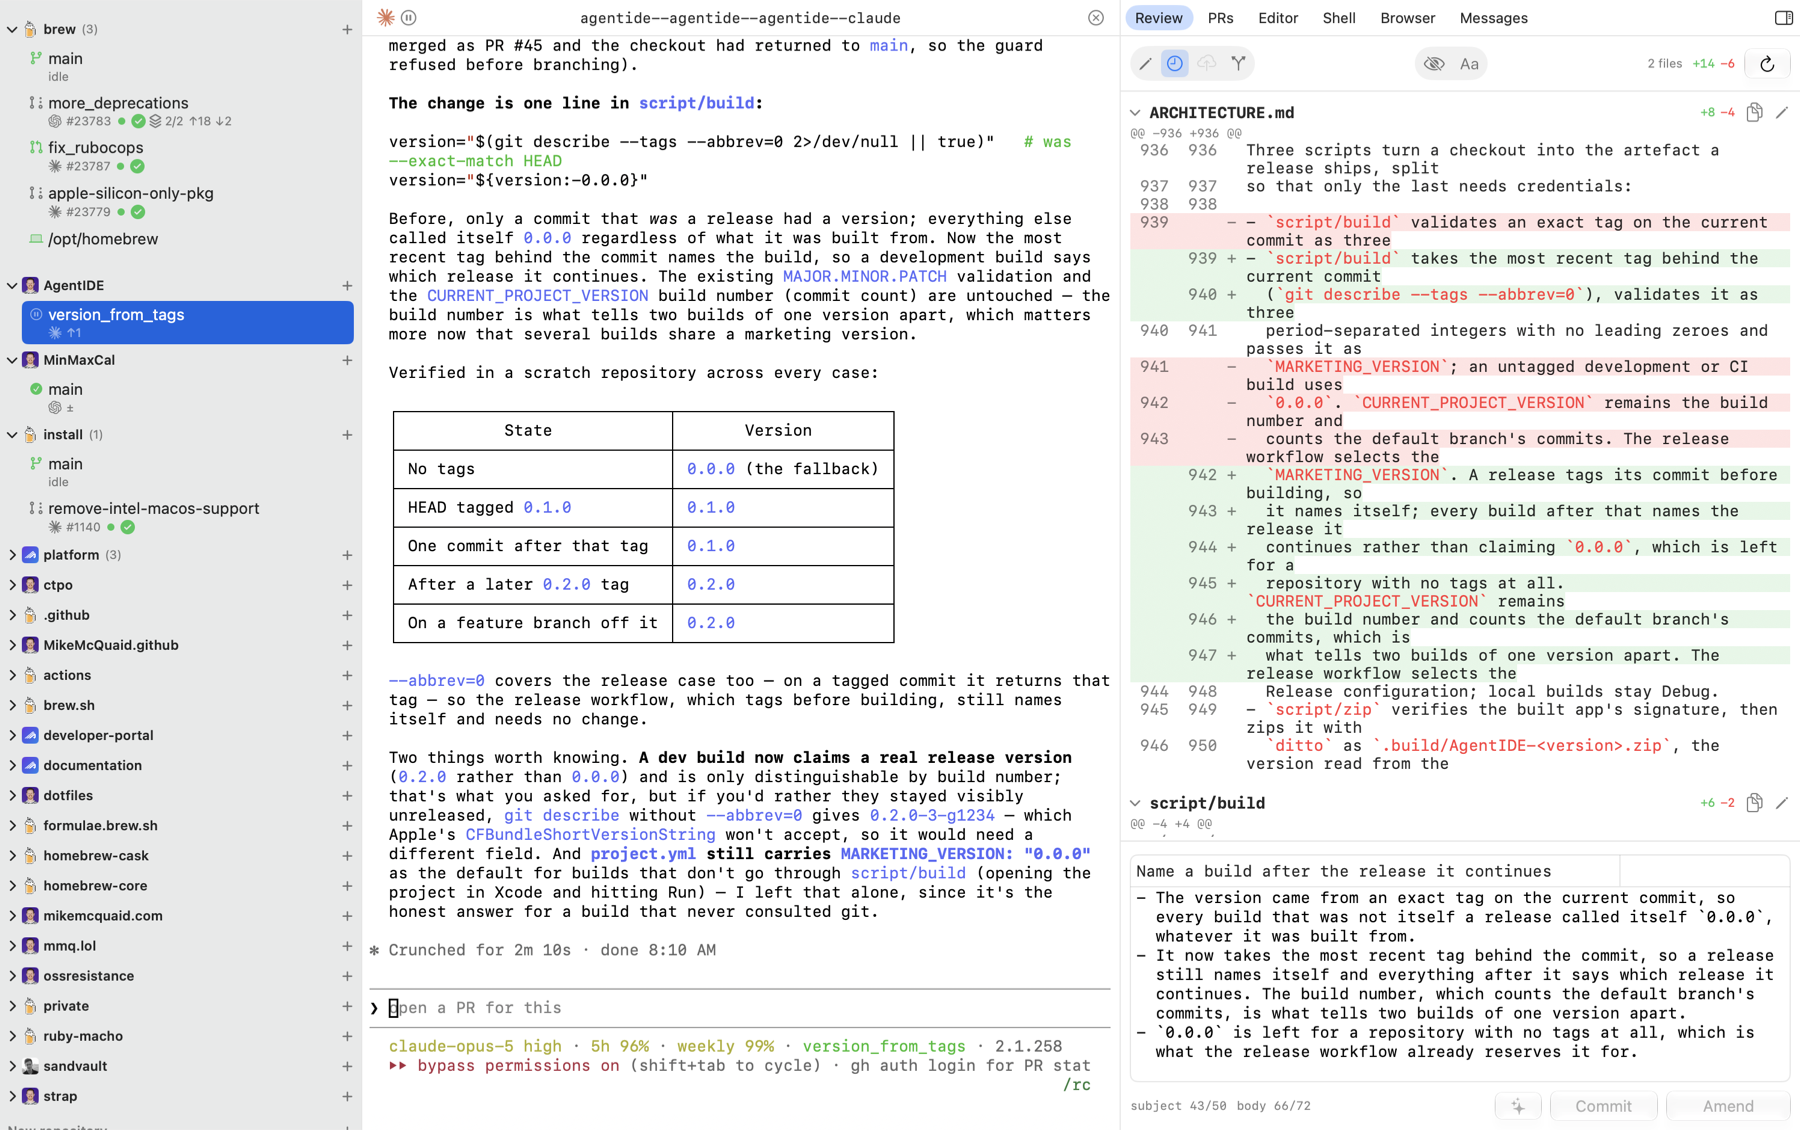Select the clock history view icon
The image size is (1800, 1130).
point(1175,64)
